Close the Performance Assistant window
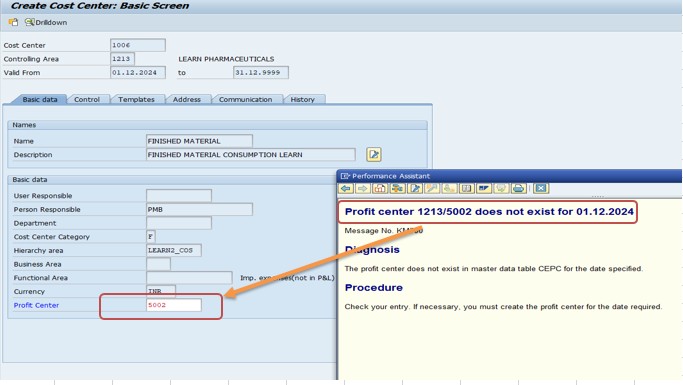The width and height of the screenshot is (683, 385). [x=541, y=188]
